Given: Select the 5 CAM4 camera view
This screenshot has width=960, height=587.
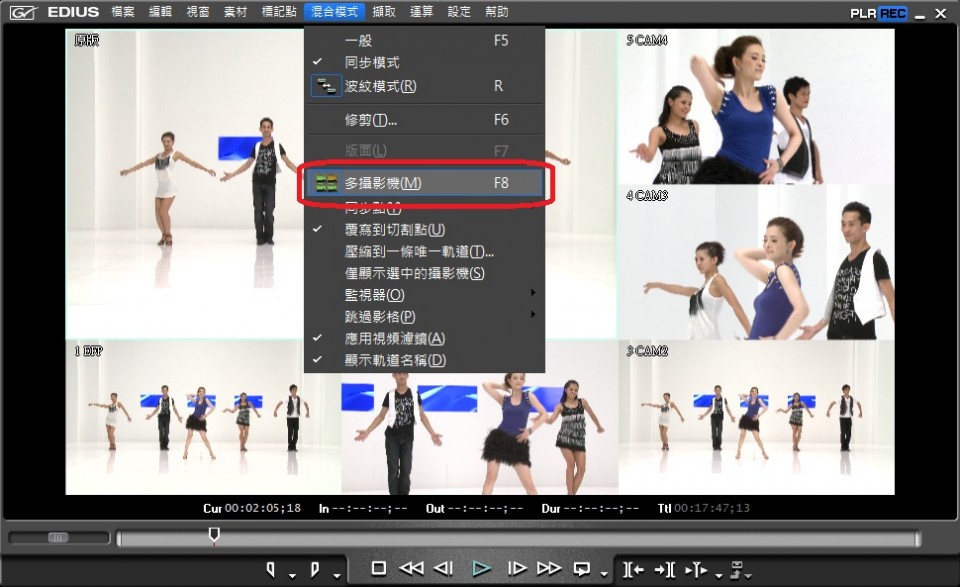Looking at the screenshot, I should pyautogui.click(x=756, y=107).
